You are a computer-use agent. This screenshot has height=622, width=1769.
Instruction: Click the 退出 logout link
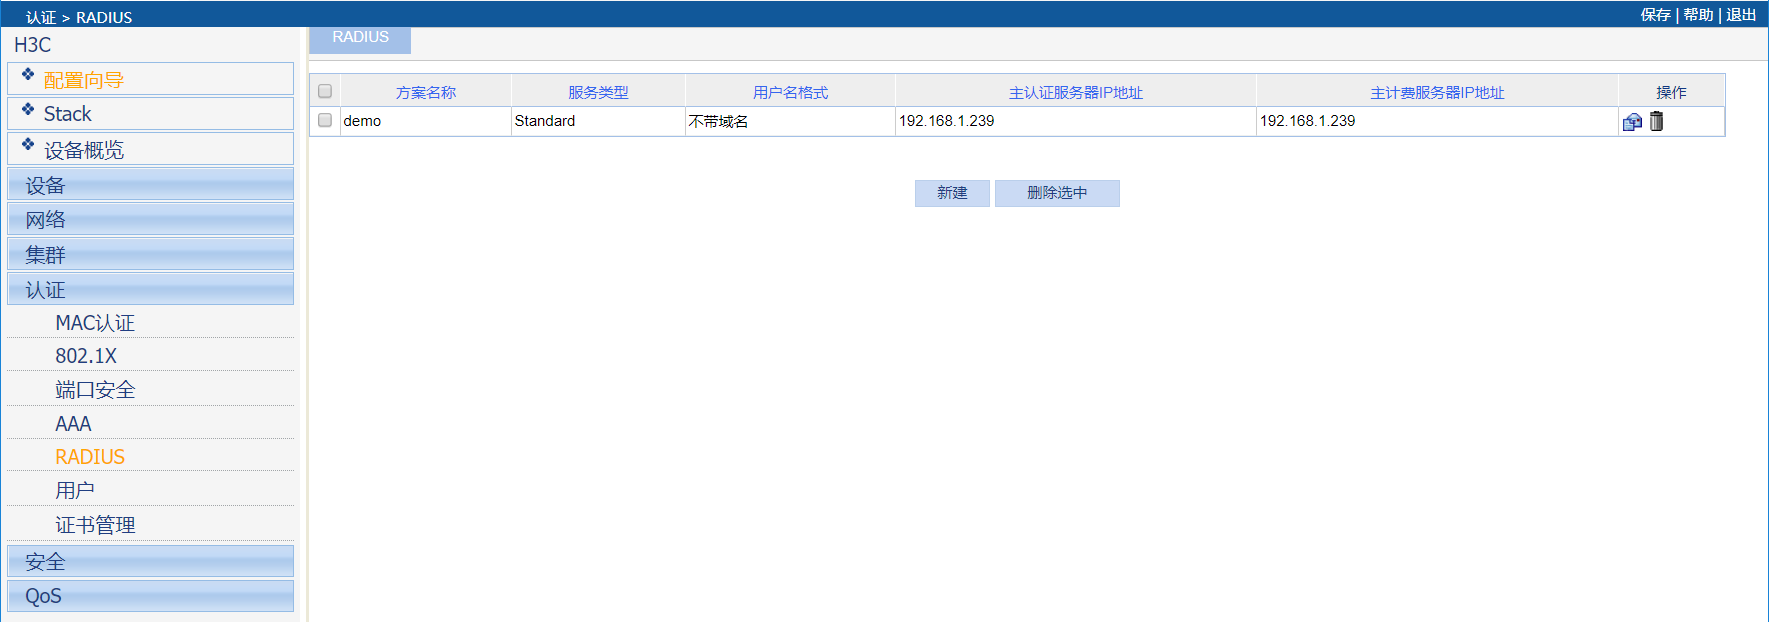click(x=1741, y=15)
